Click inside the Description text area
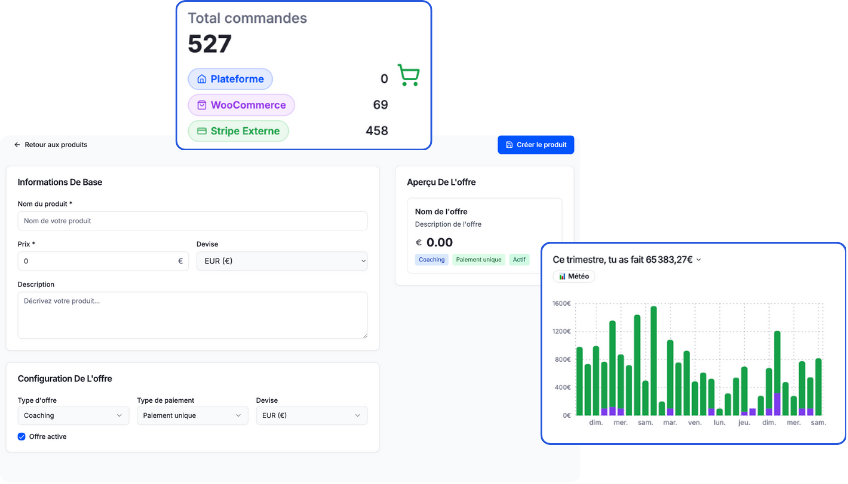This screenshot has width=848, height=484. [x=192, y=315]
